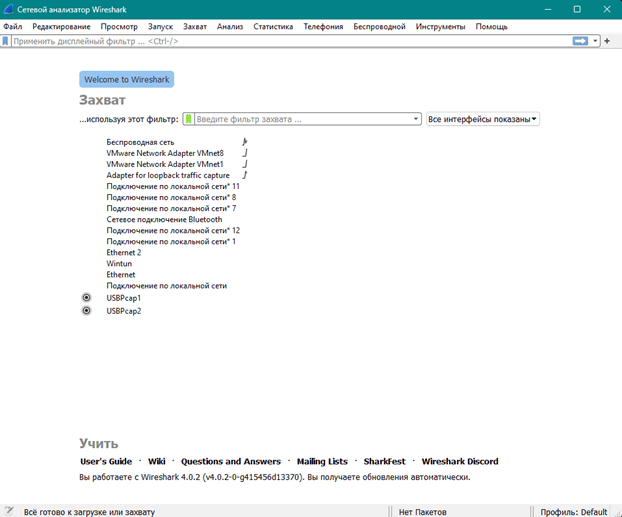The image size is (622, 517).
Task: Open the Анализ menu
Action: tap(230, 27)
